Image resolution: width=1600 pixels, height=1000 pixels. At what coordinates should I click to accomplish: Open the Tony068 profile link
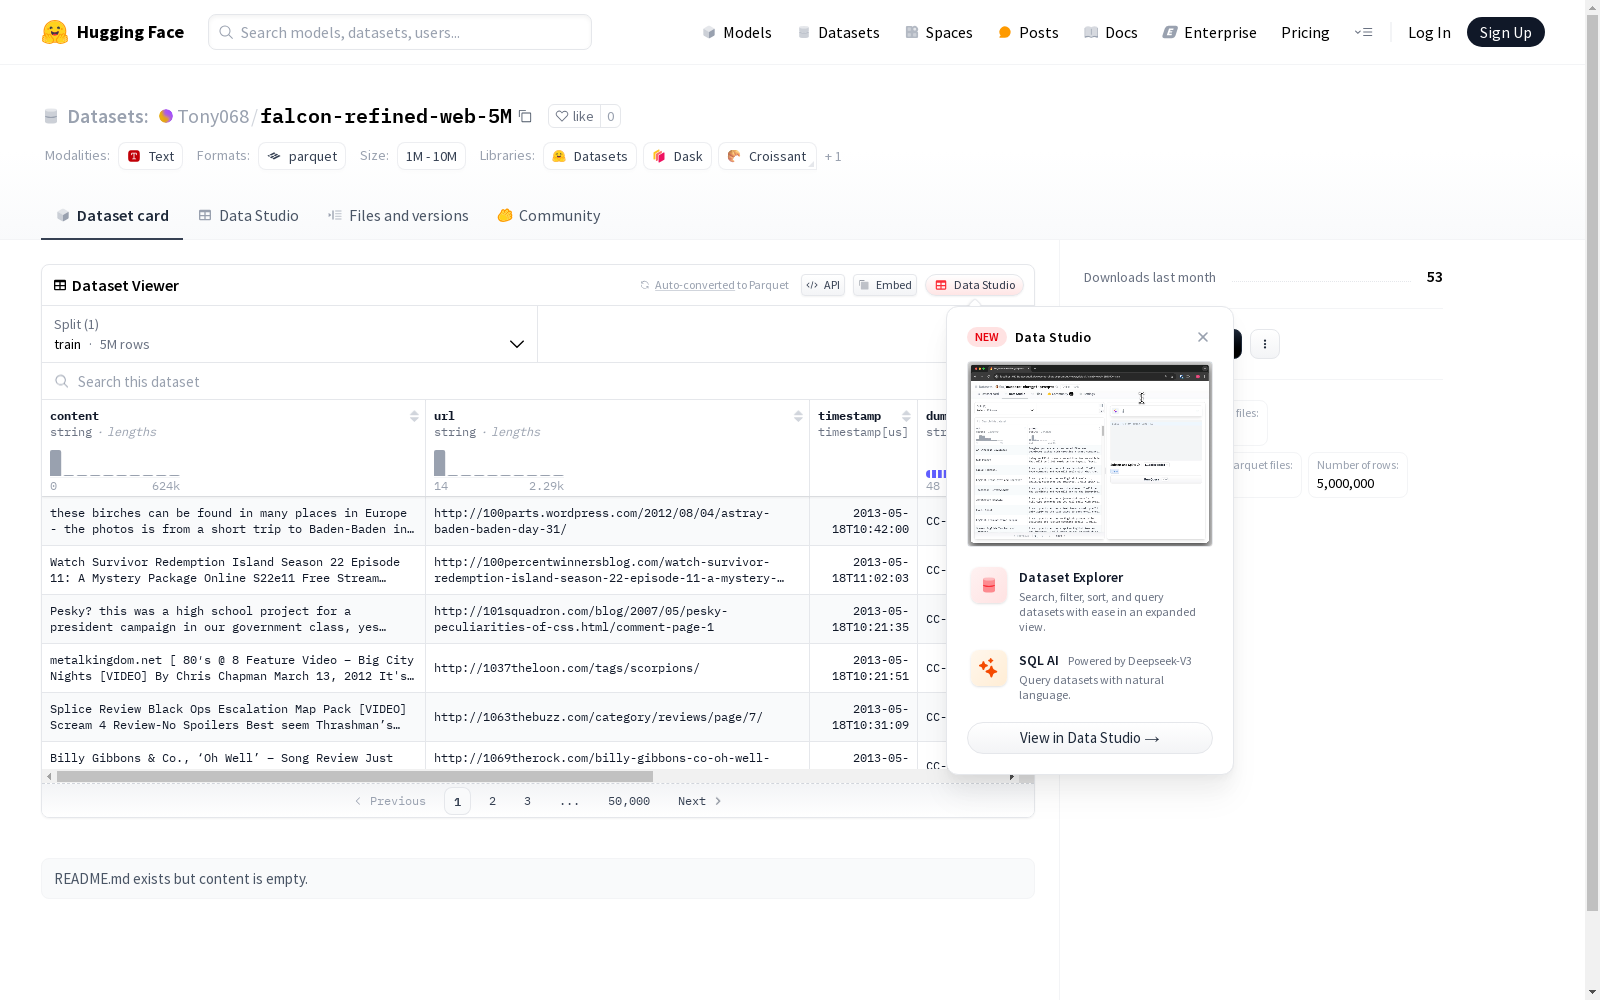click(x=213, y=116)
